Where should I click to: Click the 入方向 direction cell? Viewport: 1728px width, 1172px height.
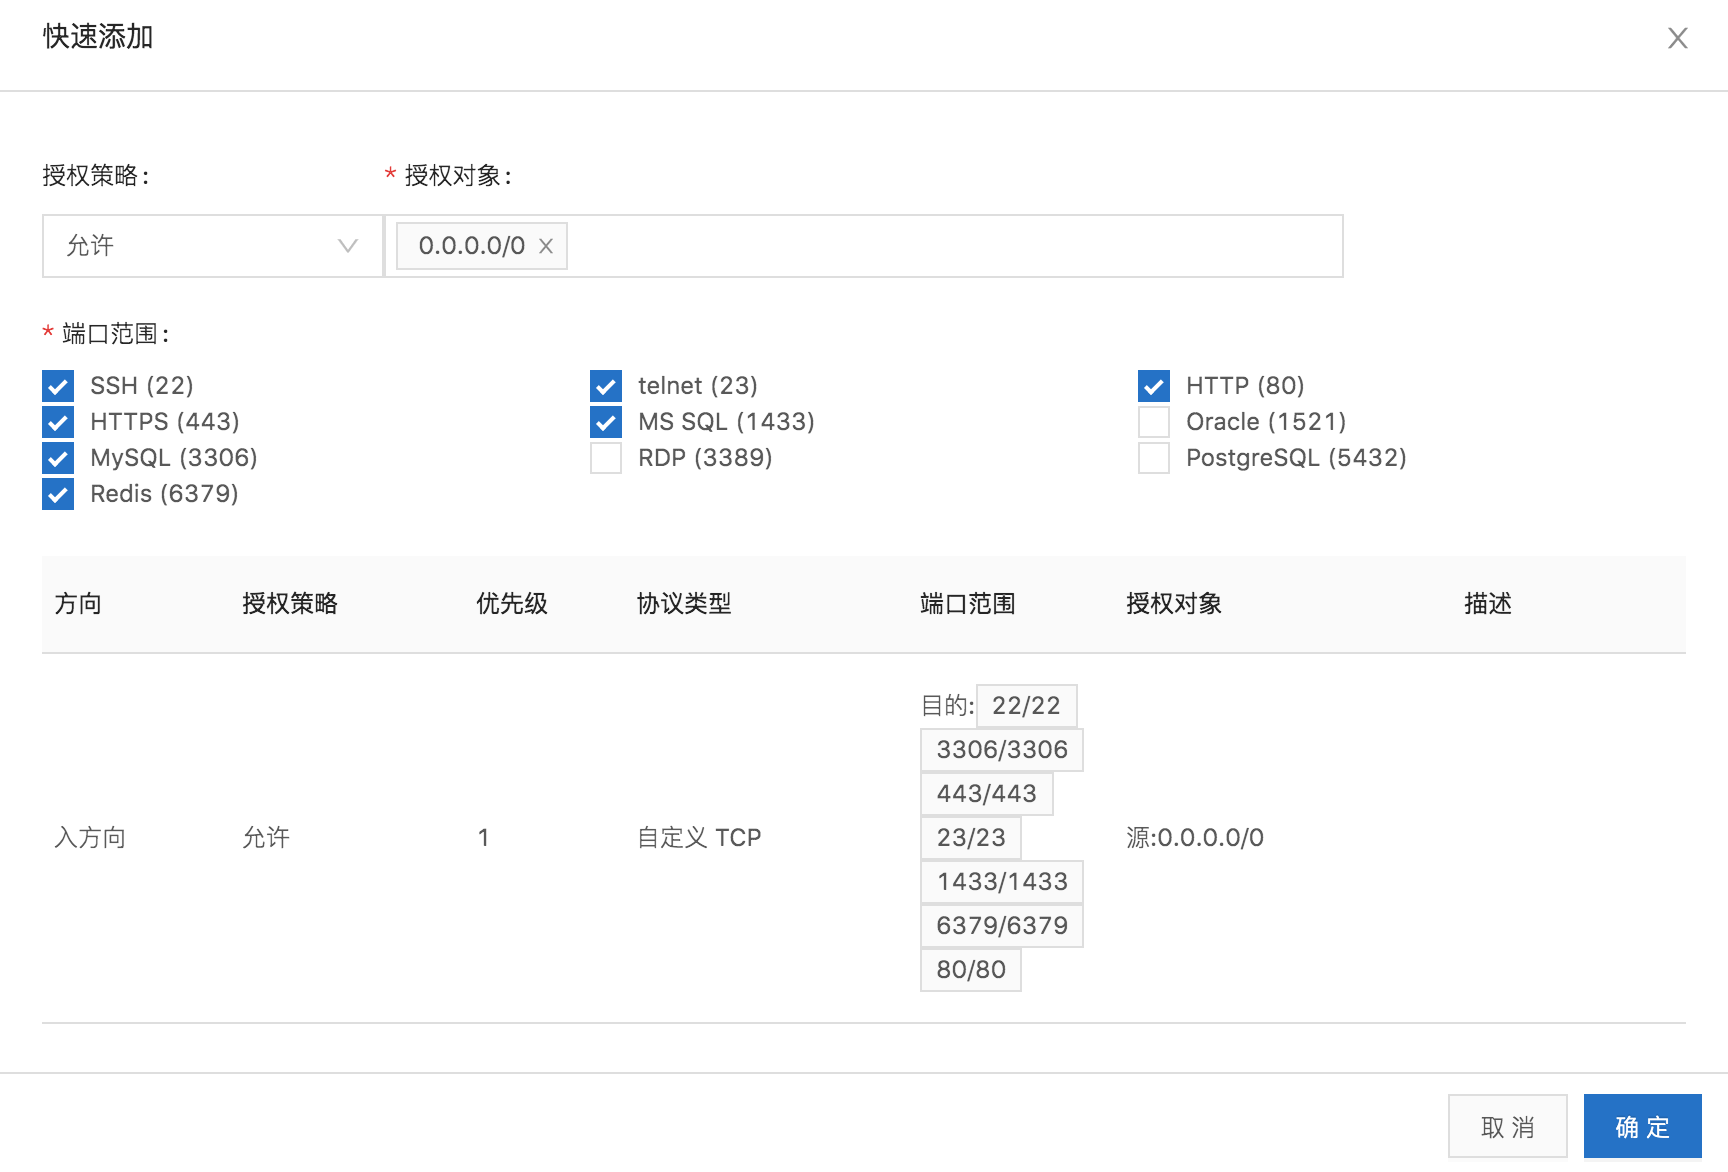[90, 838]
